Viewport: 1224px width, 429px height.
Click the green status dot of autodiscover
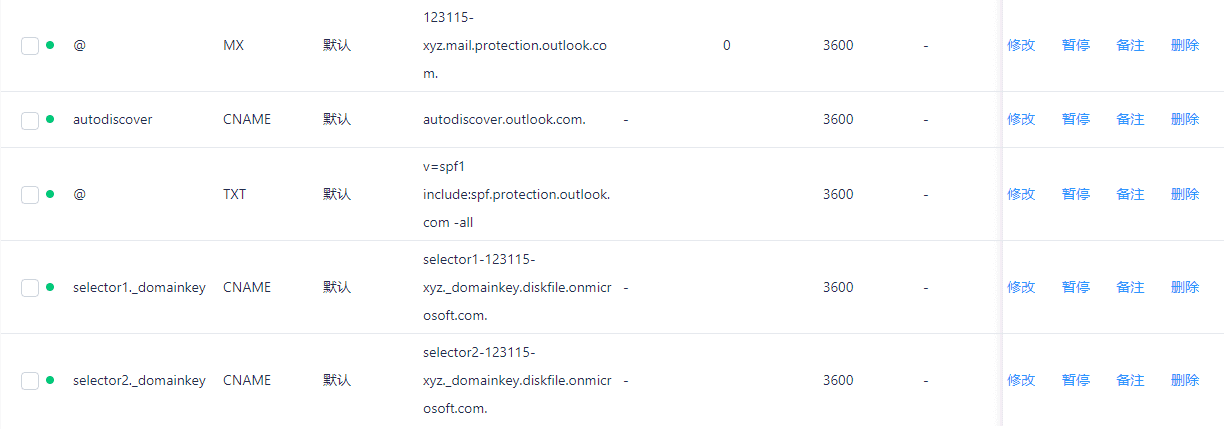pyautogui.click(x=50, y=119)
